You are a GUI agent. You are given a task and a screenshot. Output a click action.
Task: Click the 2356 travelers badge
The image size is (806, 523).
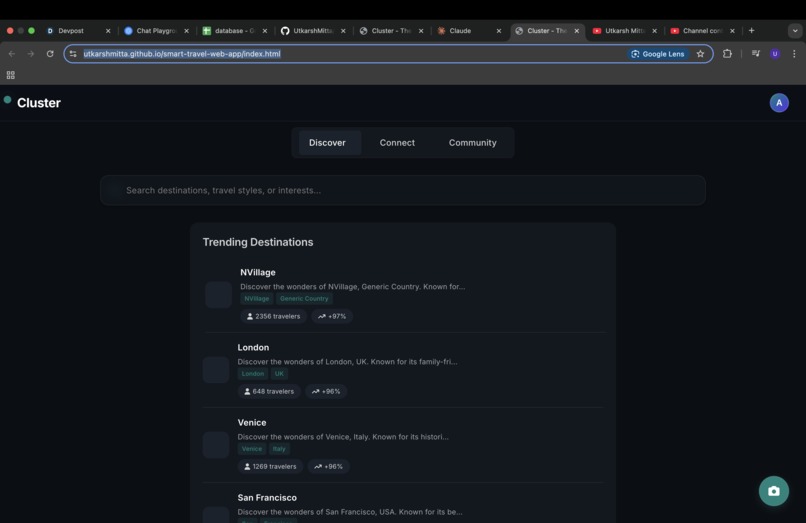coord(273,316)
